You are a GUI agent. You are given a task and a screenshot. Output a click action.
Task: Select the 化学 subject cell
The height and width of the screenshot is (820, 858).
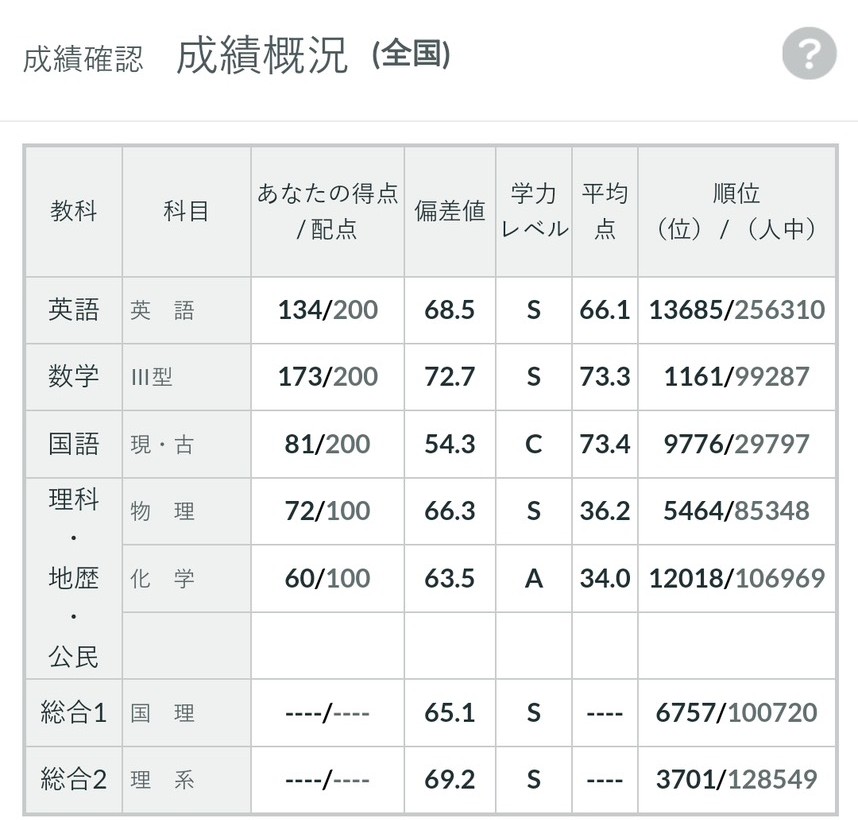[x=163, y=579]
